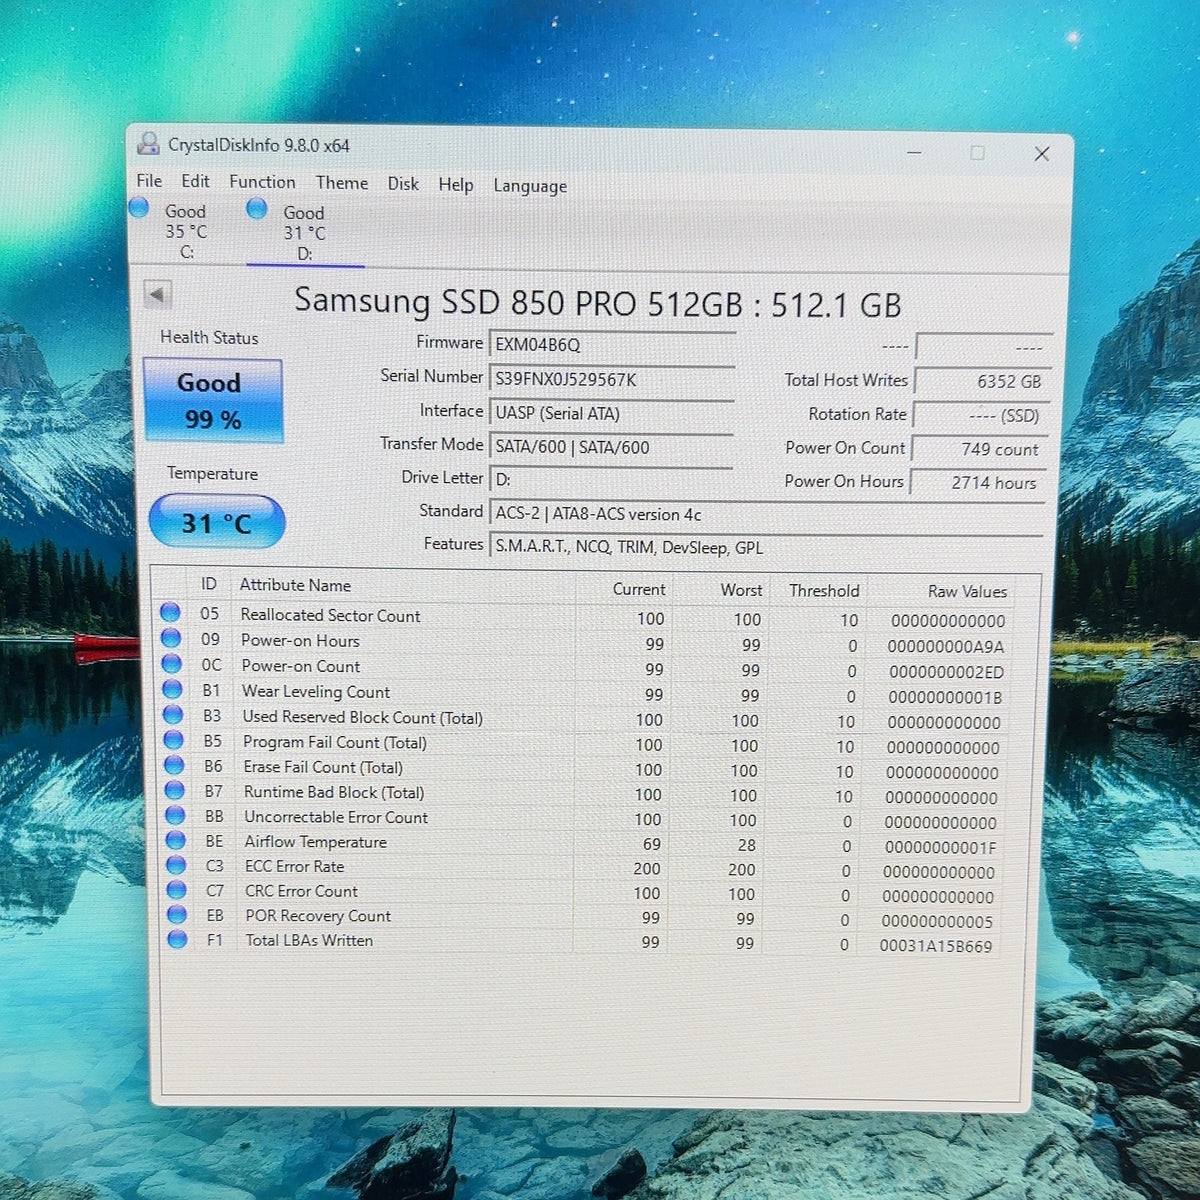Click the status orb for Program Fail Count
1200x1200 pixels.
[x=174, y=740]
